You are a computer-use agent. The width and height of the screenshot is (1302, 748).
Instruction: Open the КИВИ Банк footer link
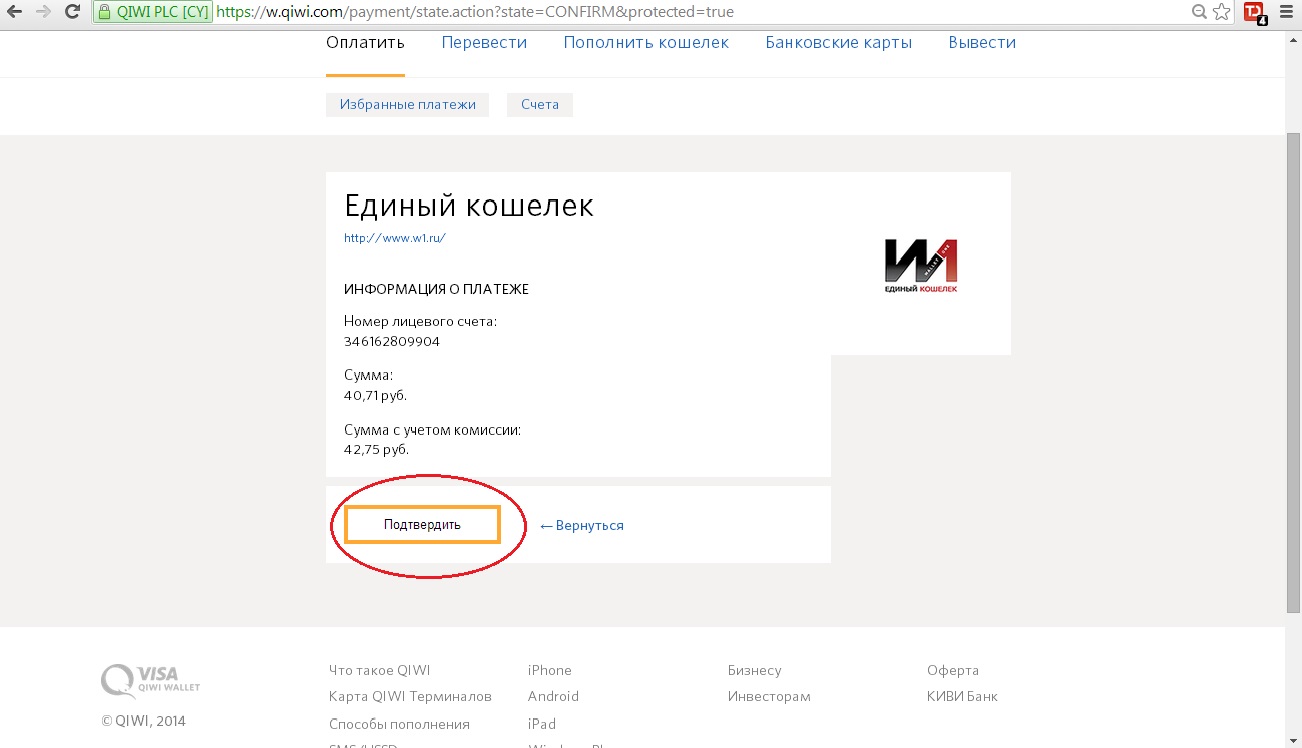962,696
